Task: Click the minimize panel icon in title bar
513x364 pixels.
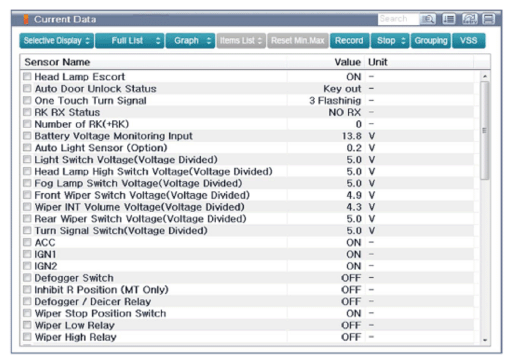Action: (489, 19)
